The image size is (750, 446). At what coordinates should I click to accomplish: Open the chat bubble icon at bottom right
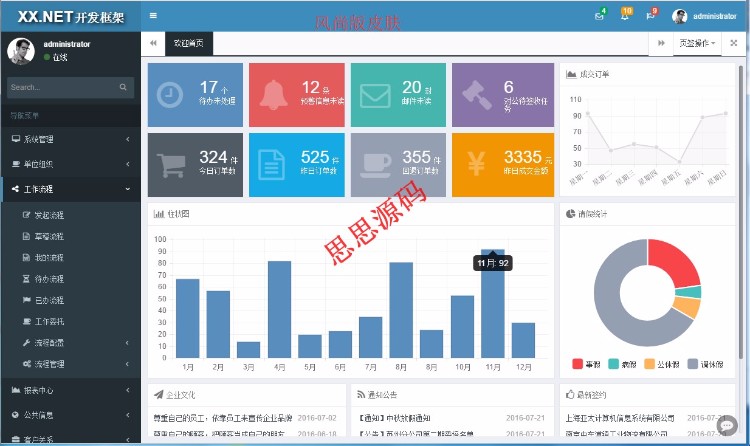[728, 426]
